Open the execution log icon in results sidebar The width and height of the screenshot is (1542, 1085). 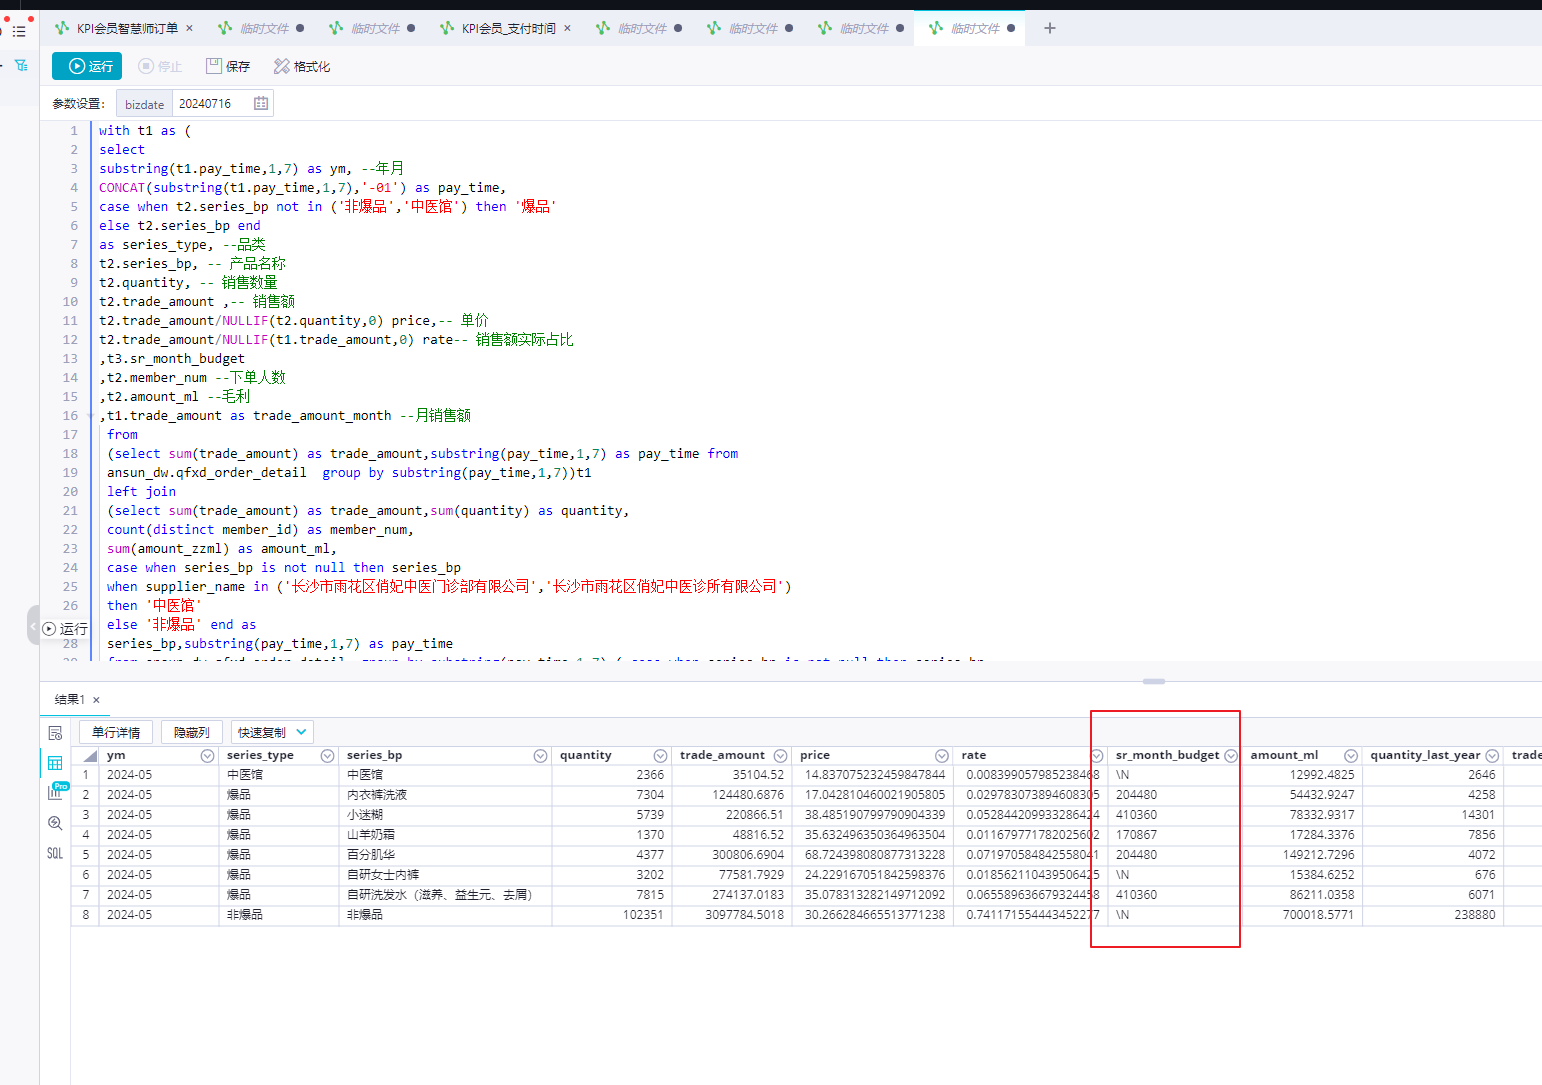[x=55, y=733]
